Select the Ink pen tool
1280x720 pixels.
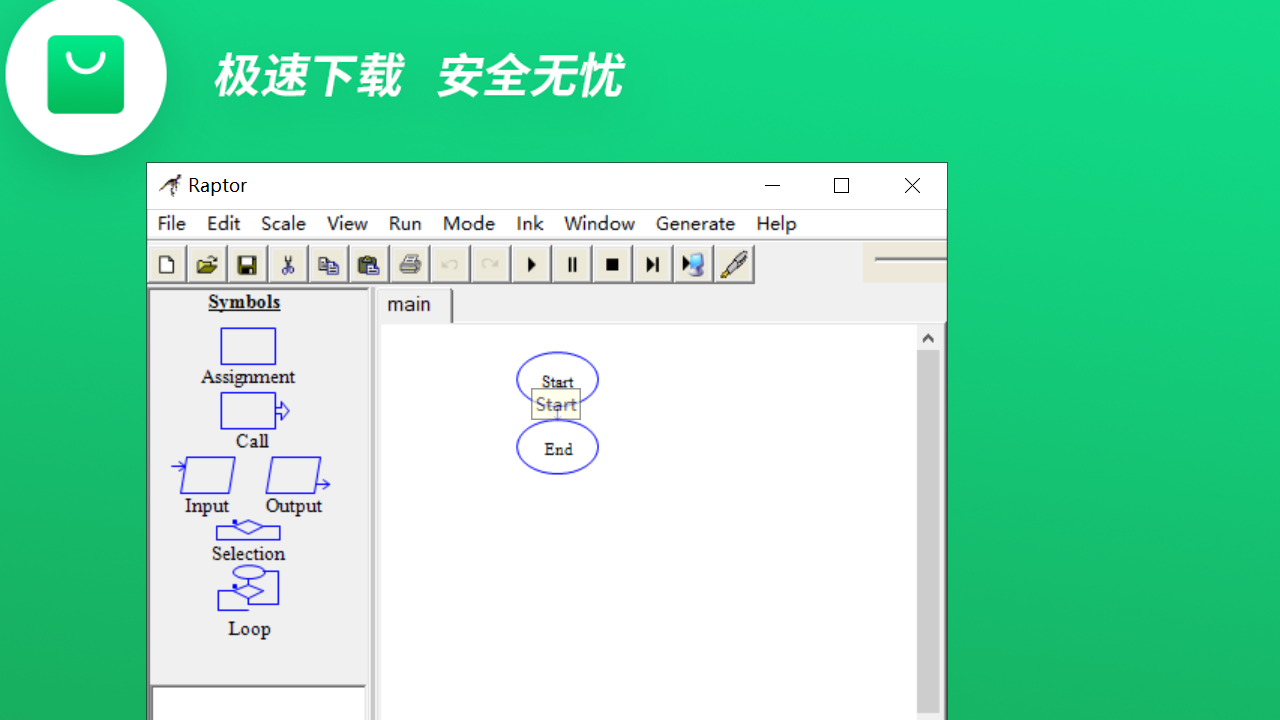[734, 263]
